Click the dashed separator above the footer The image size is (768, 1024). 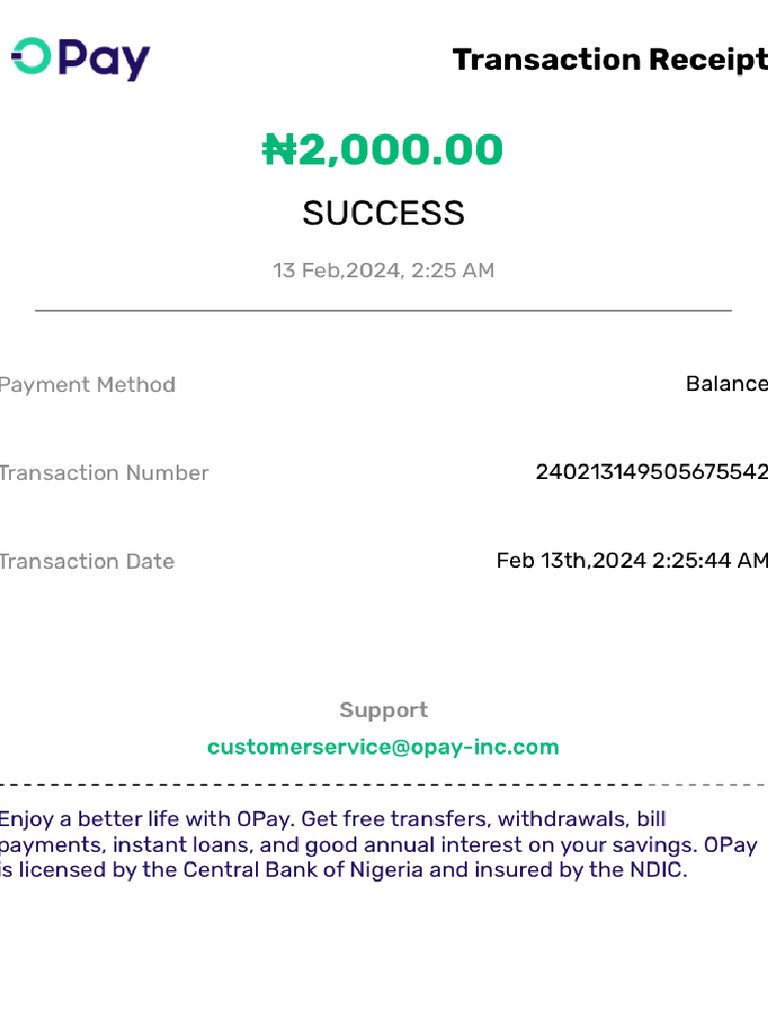point(383,785)
